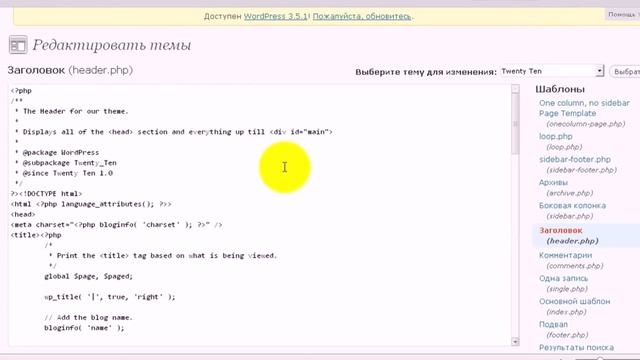Click the '<title><?php' code line
Viewport: 640px width, 360px height.
[36, 235]
